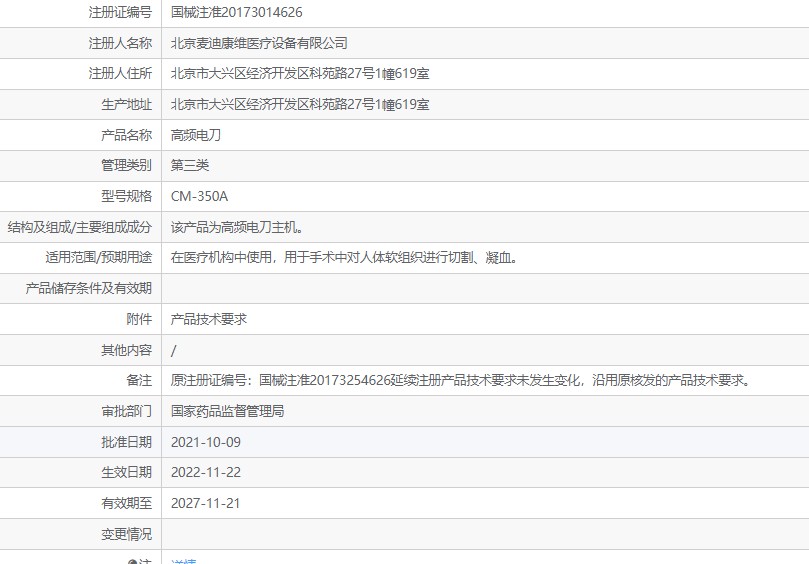Screen dimensions: 809x564
Task: Click the 生产地址 row label
Action: [x=126, y=105]
